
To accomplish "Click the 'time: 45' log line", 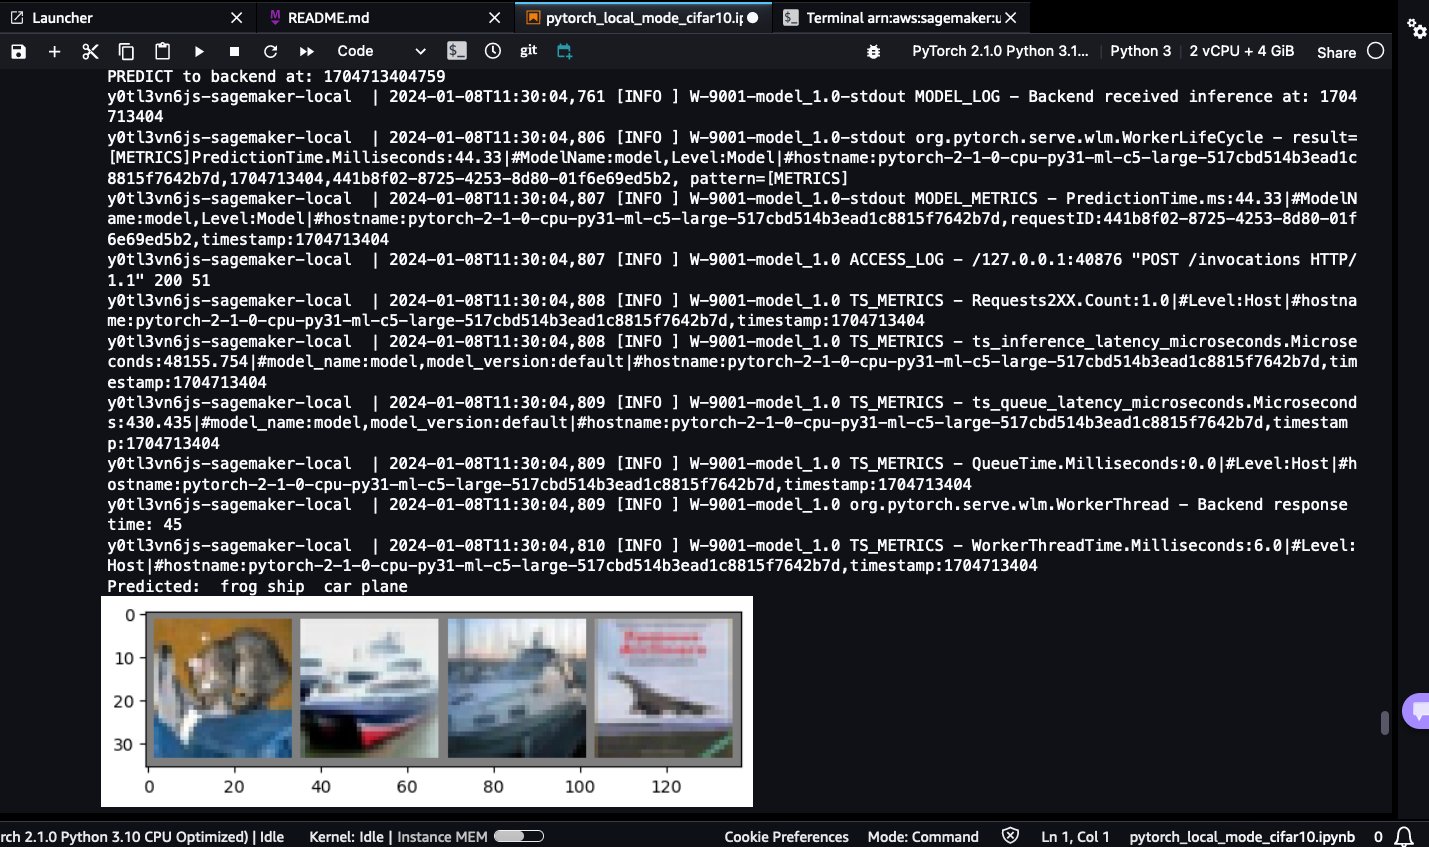I will [x=145, y=525].
